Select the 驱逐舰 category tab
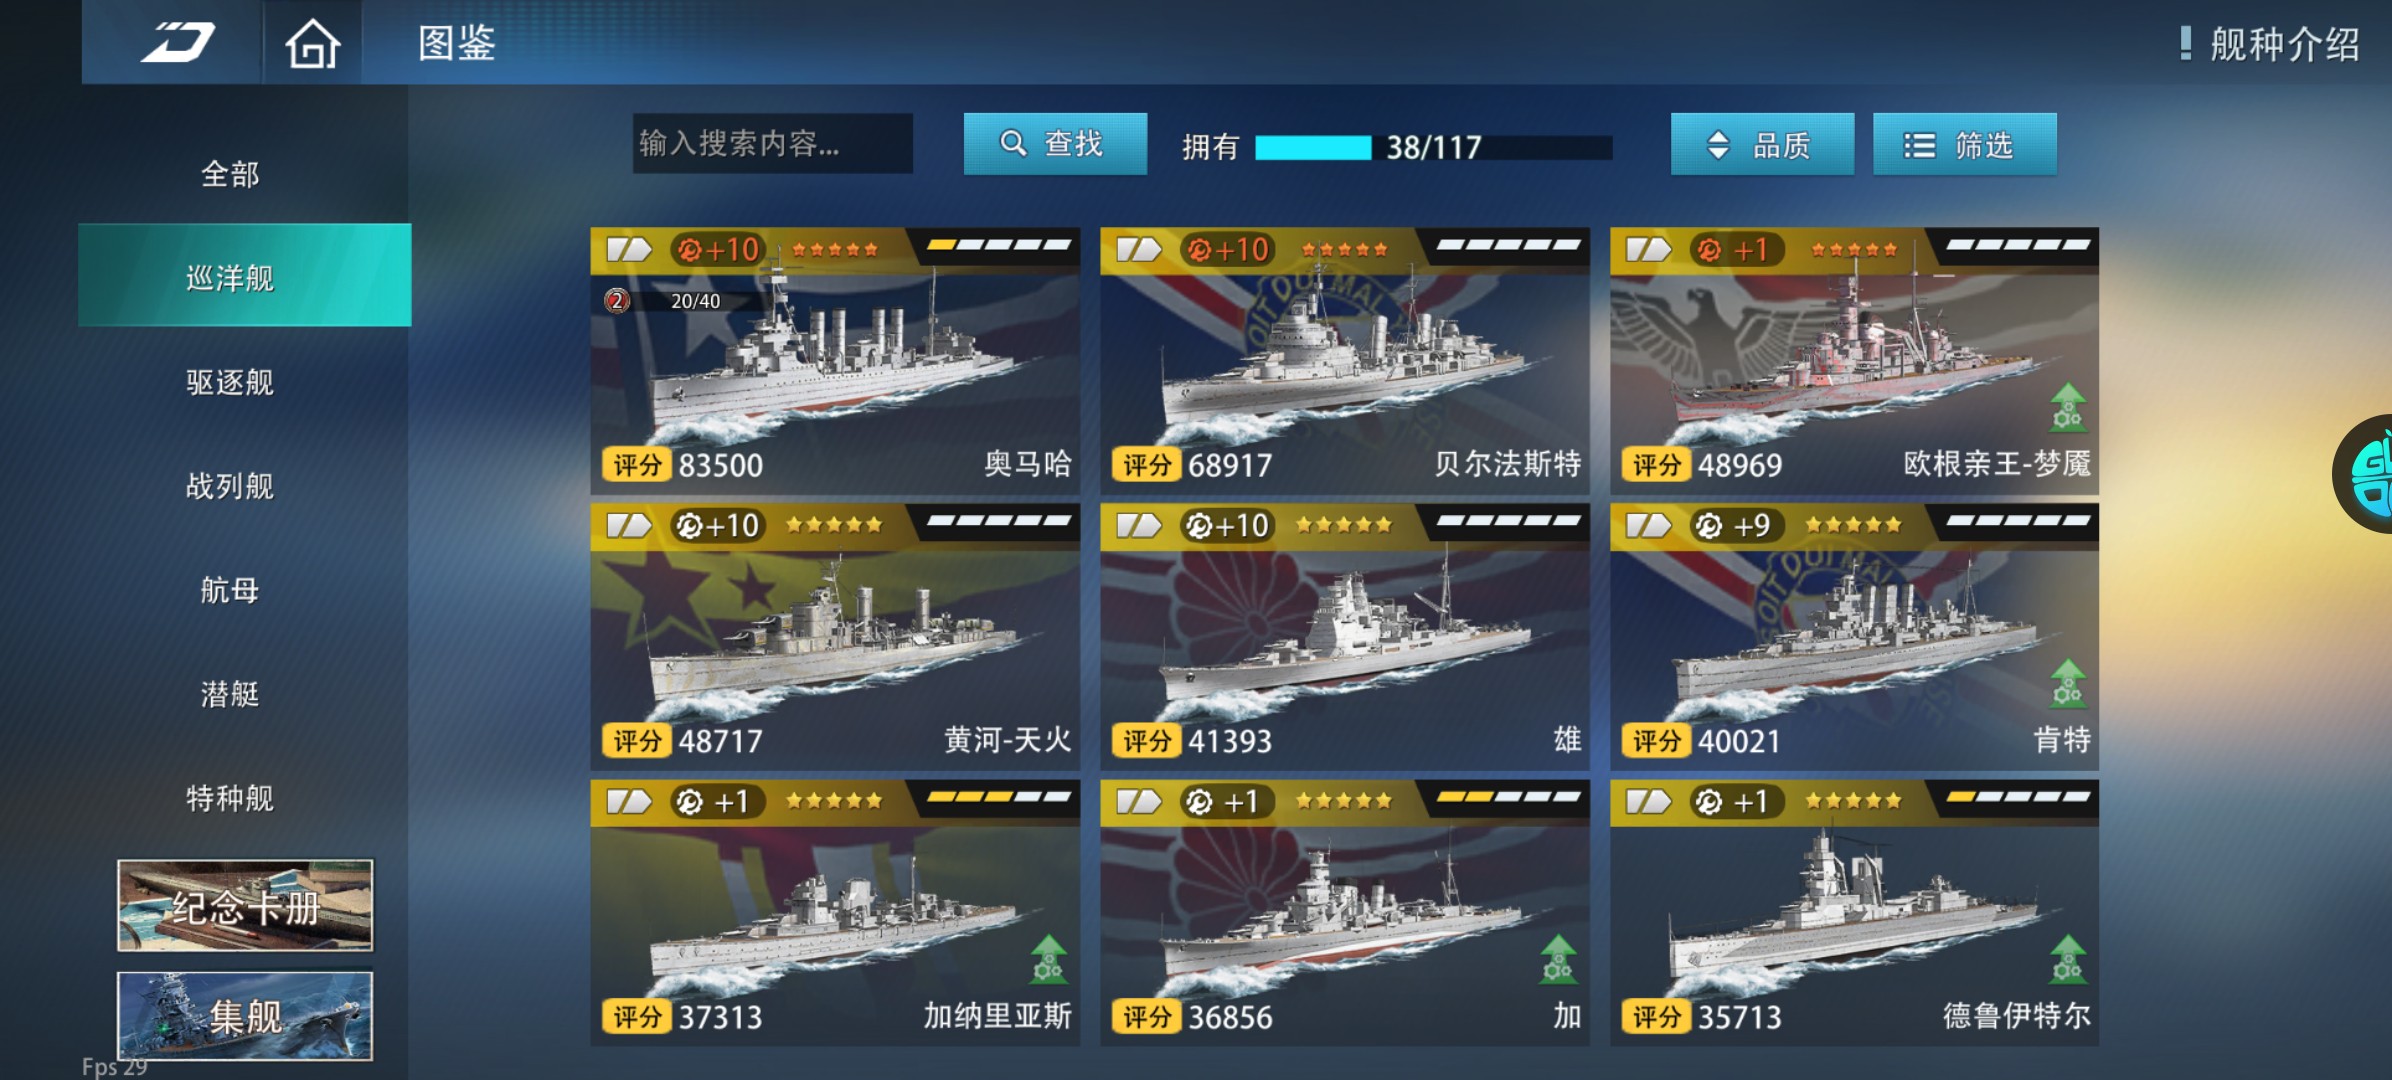The width and height of the screenshot is (2392, 1080). (x=230, y=382)
